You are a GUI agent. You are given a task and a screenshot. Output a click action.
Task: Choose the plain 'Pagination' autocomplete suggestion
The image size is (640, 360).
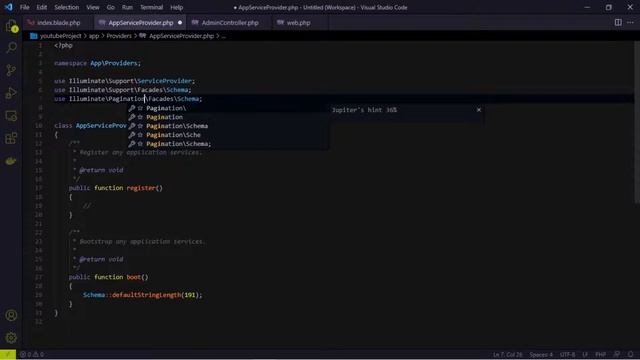[x=229, y=117]
